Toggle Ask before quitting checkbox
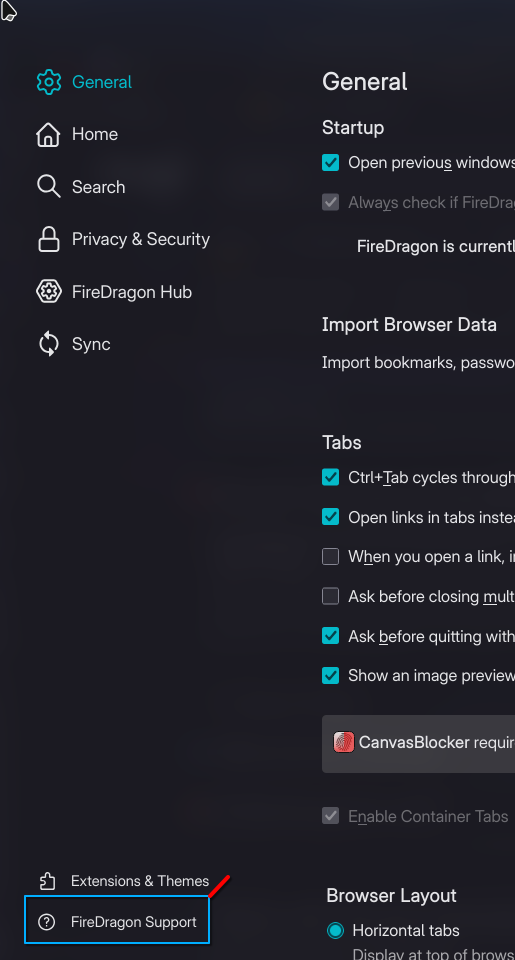Viewport: 515px width, 960px height. click(x=331, y=636)
